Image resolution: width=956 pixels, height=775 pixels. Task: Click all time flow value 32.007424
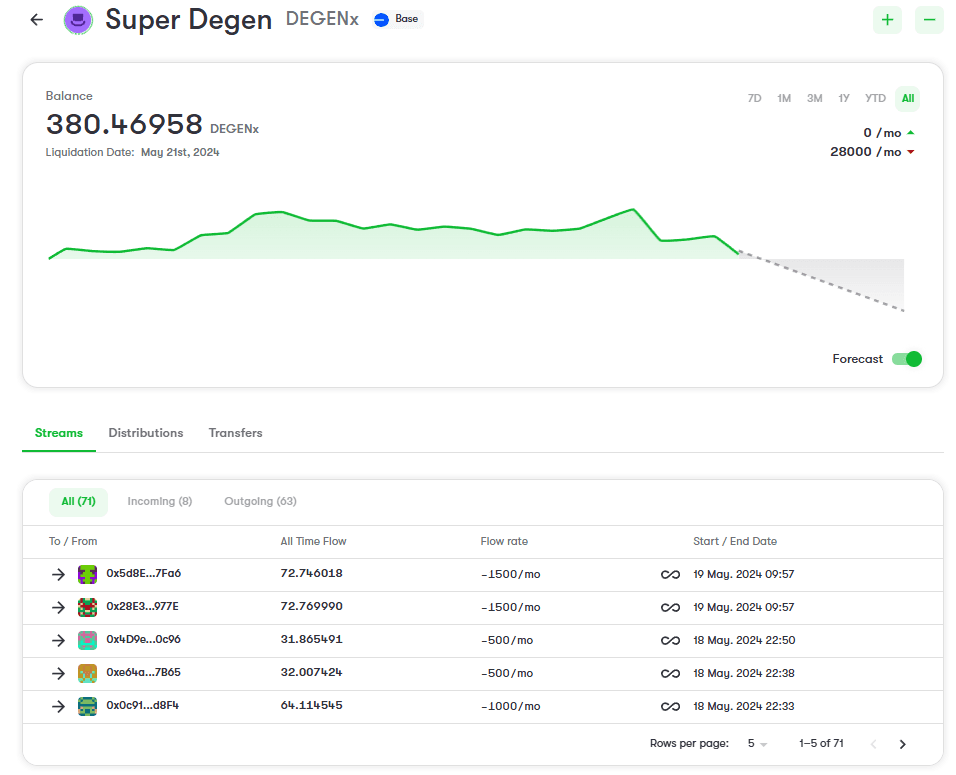pos(312,673)
